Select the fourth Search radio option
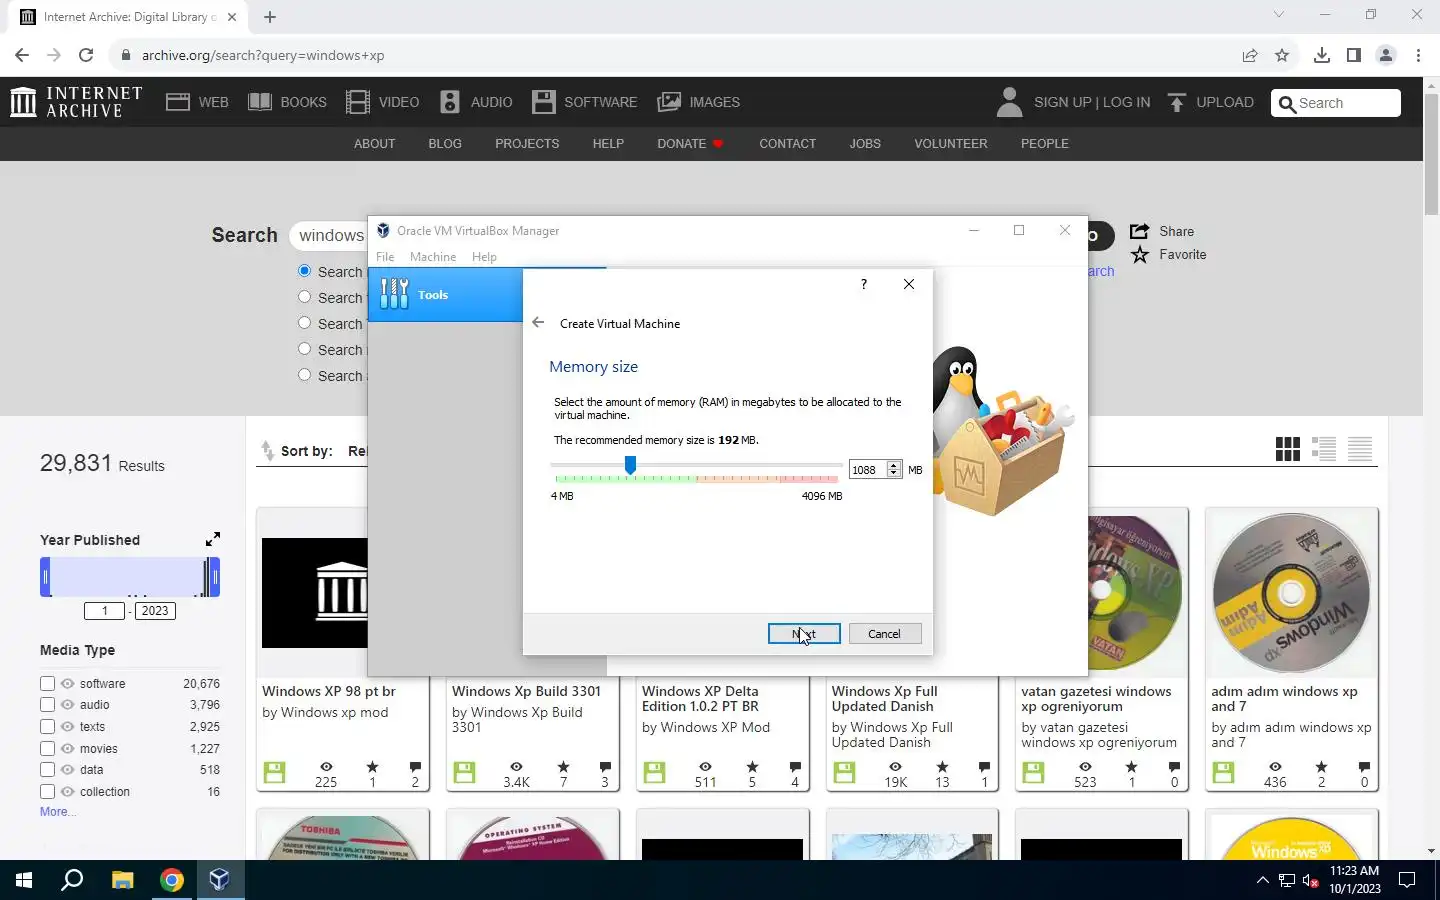This screenshot has height=900, width=1440. tap(305, 349)
